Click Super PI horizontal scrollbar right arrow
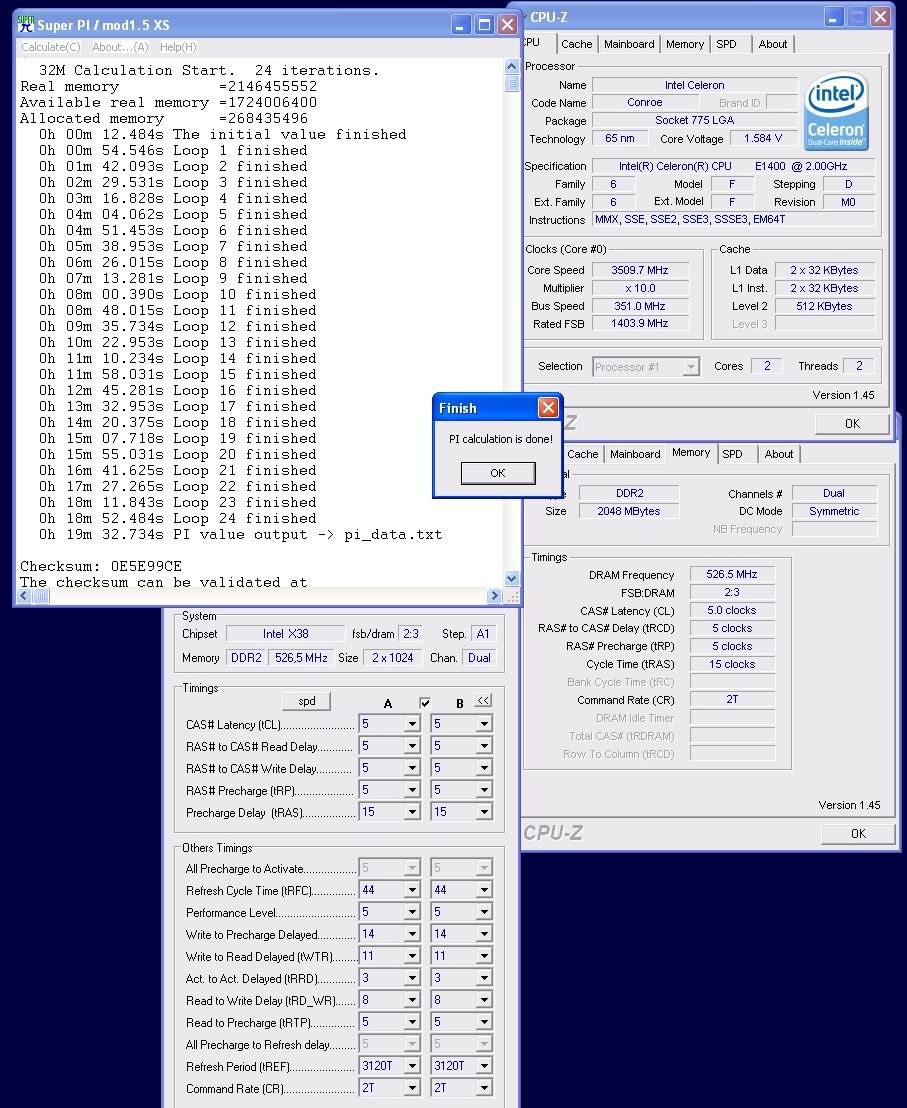 tap(494, 596)
